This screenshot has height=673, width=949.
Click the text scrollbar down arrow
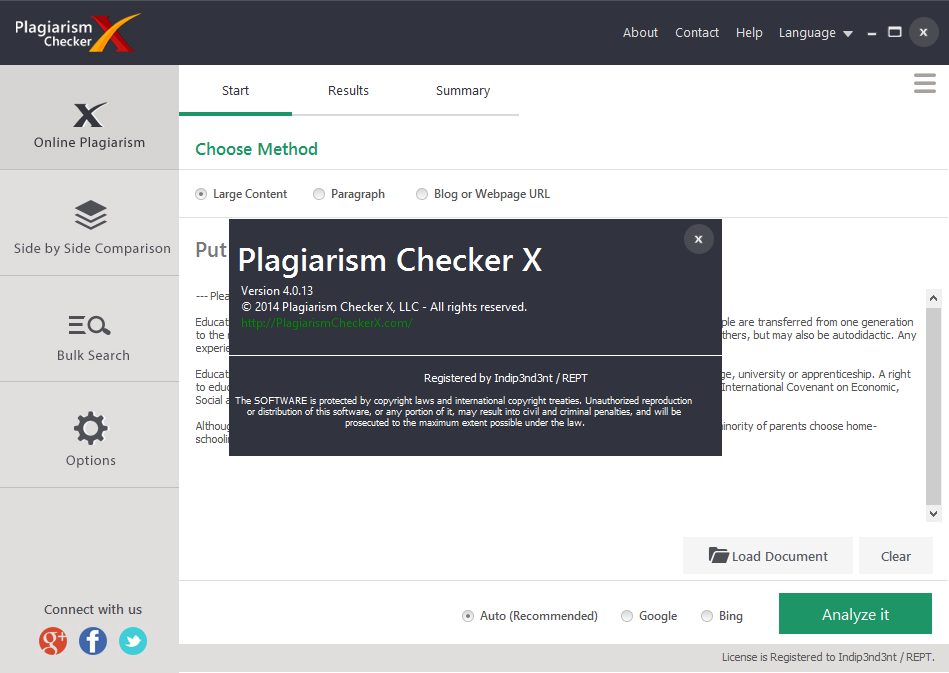(933, 514)
